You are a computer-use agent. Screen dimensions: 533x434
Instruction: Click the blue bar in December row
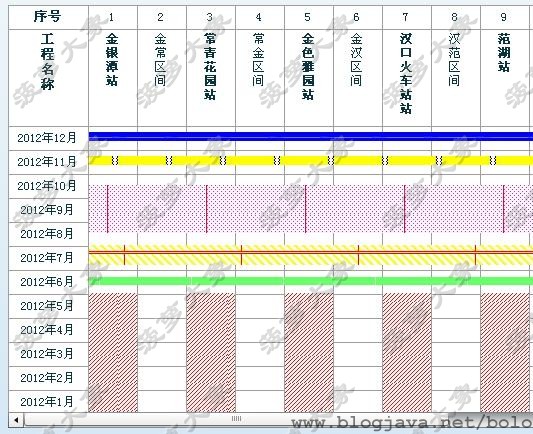coord(311,136)
